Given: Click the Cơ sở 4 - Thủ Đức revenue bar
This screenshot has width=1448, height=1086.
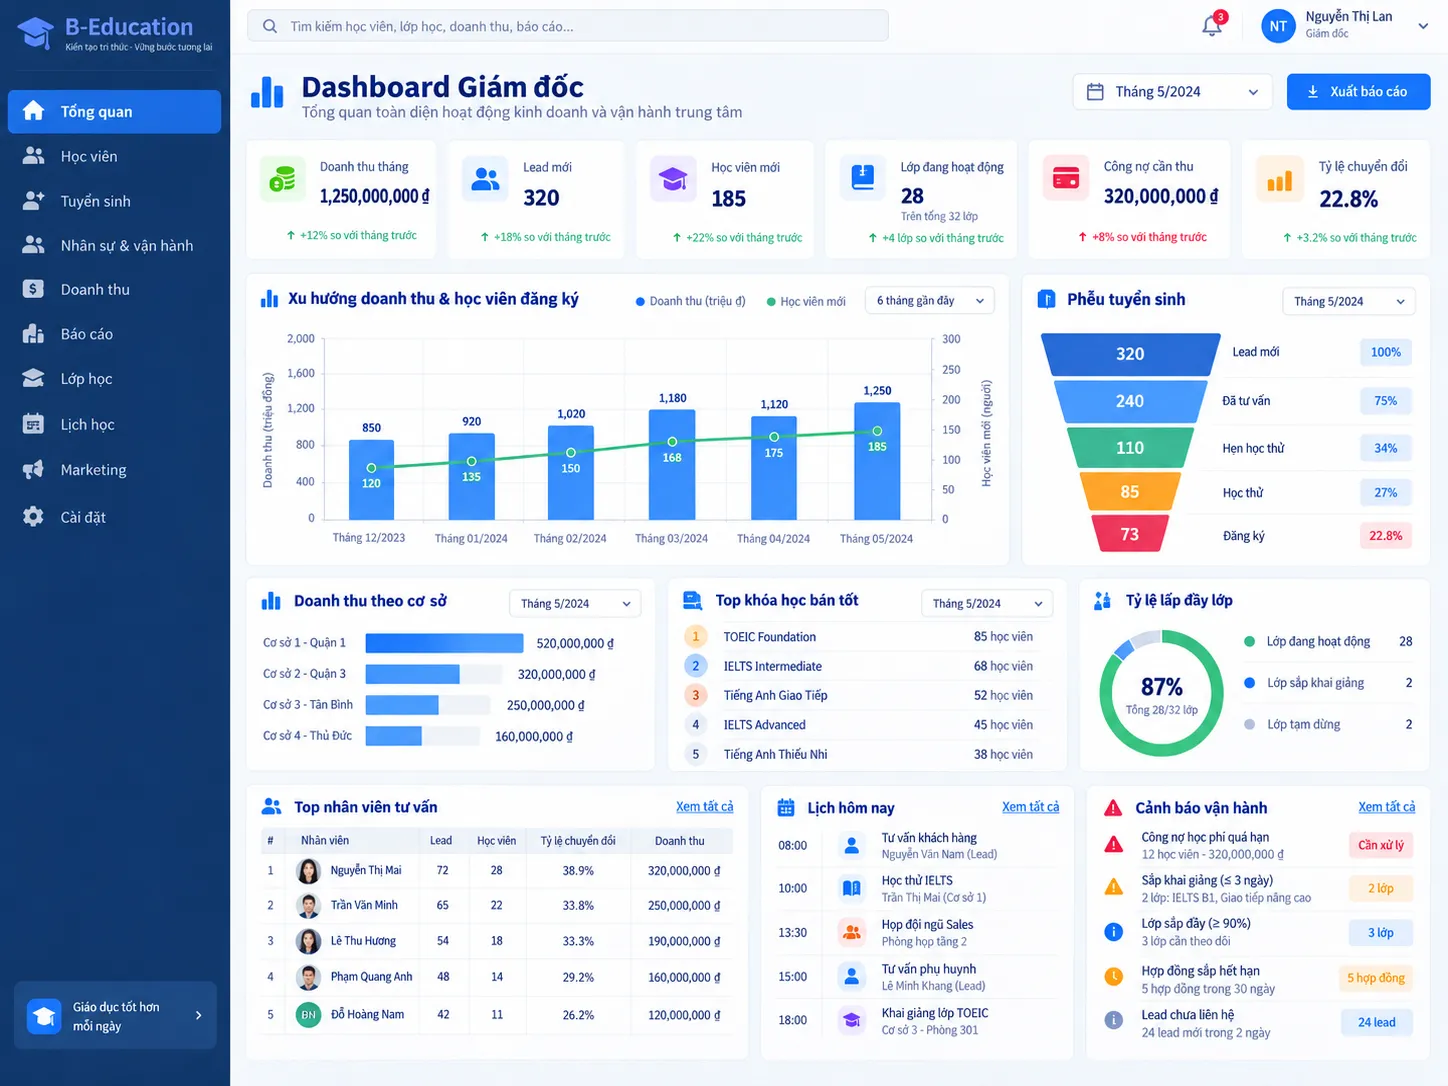Looking at the screenshot, I should coord(393,736).
